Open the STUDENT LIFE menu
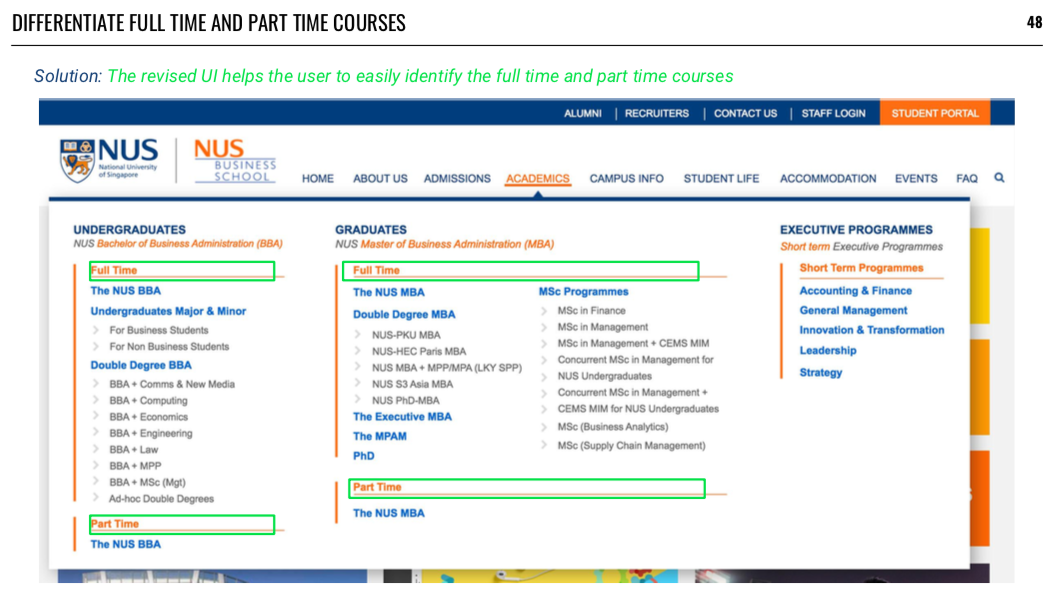This screenshot has height=596, width=1057. coord(721,179)
